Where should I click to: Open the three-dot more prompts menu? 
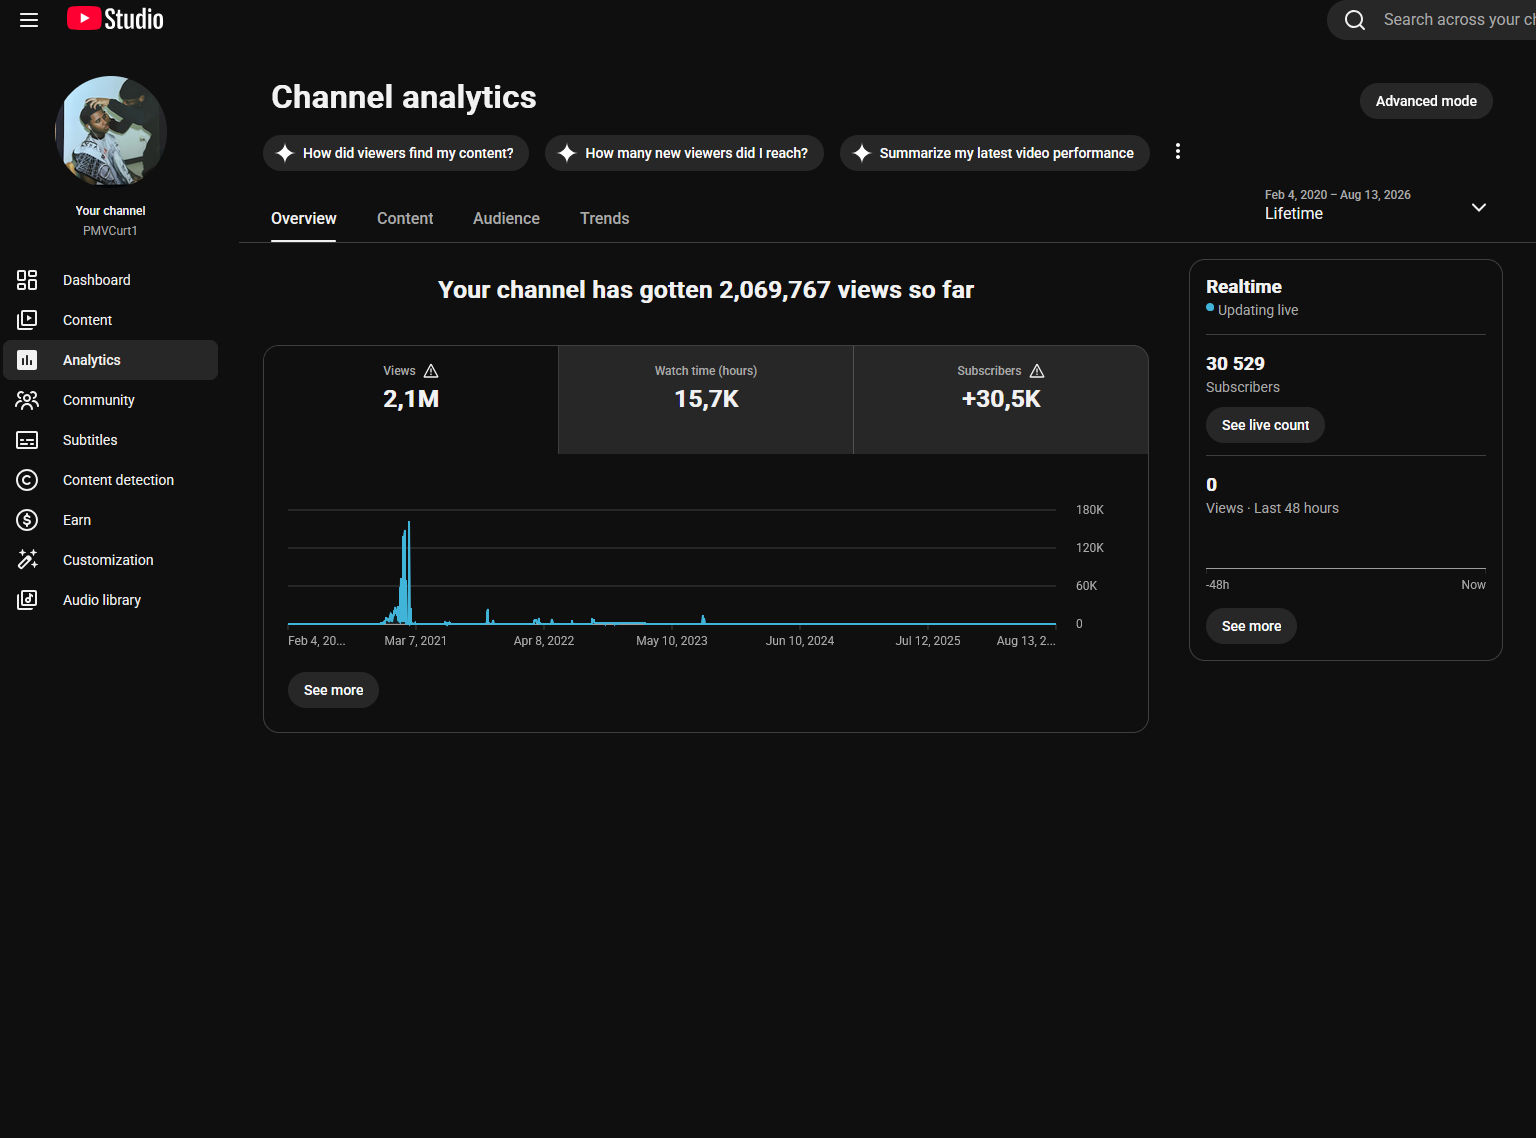[1178, 151]
